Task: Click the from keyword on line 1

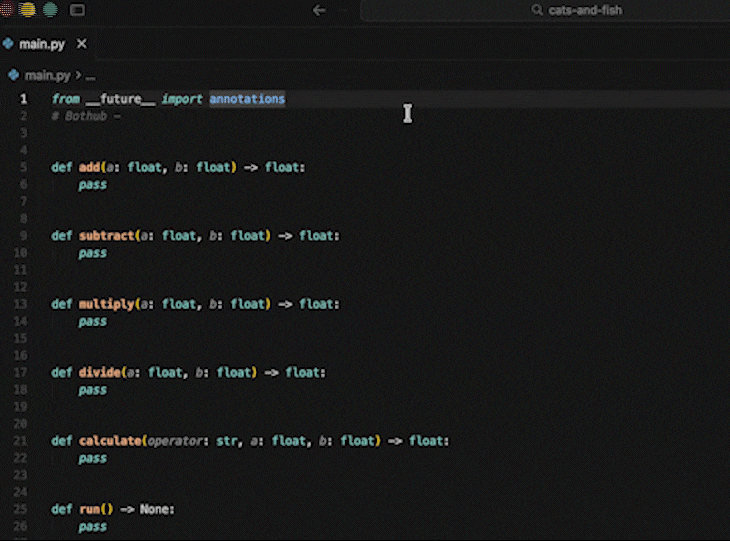Action: (66, 99)
